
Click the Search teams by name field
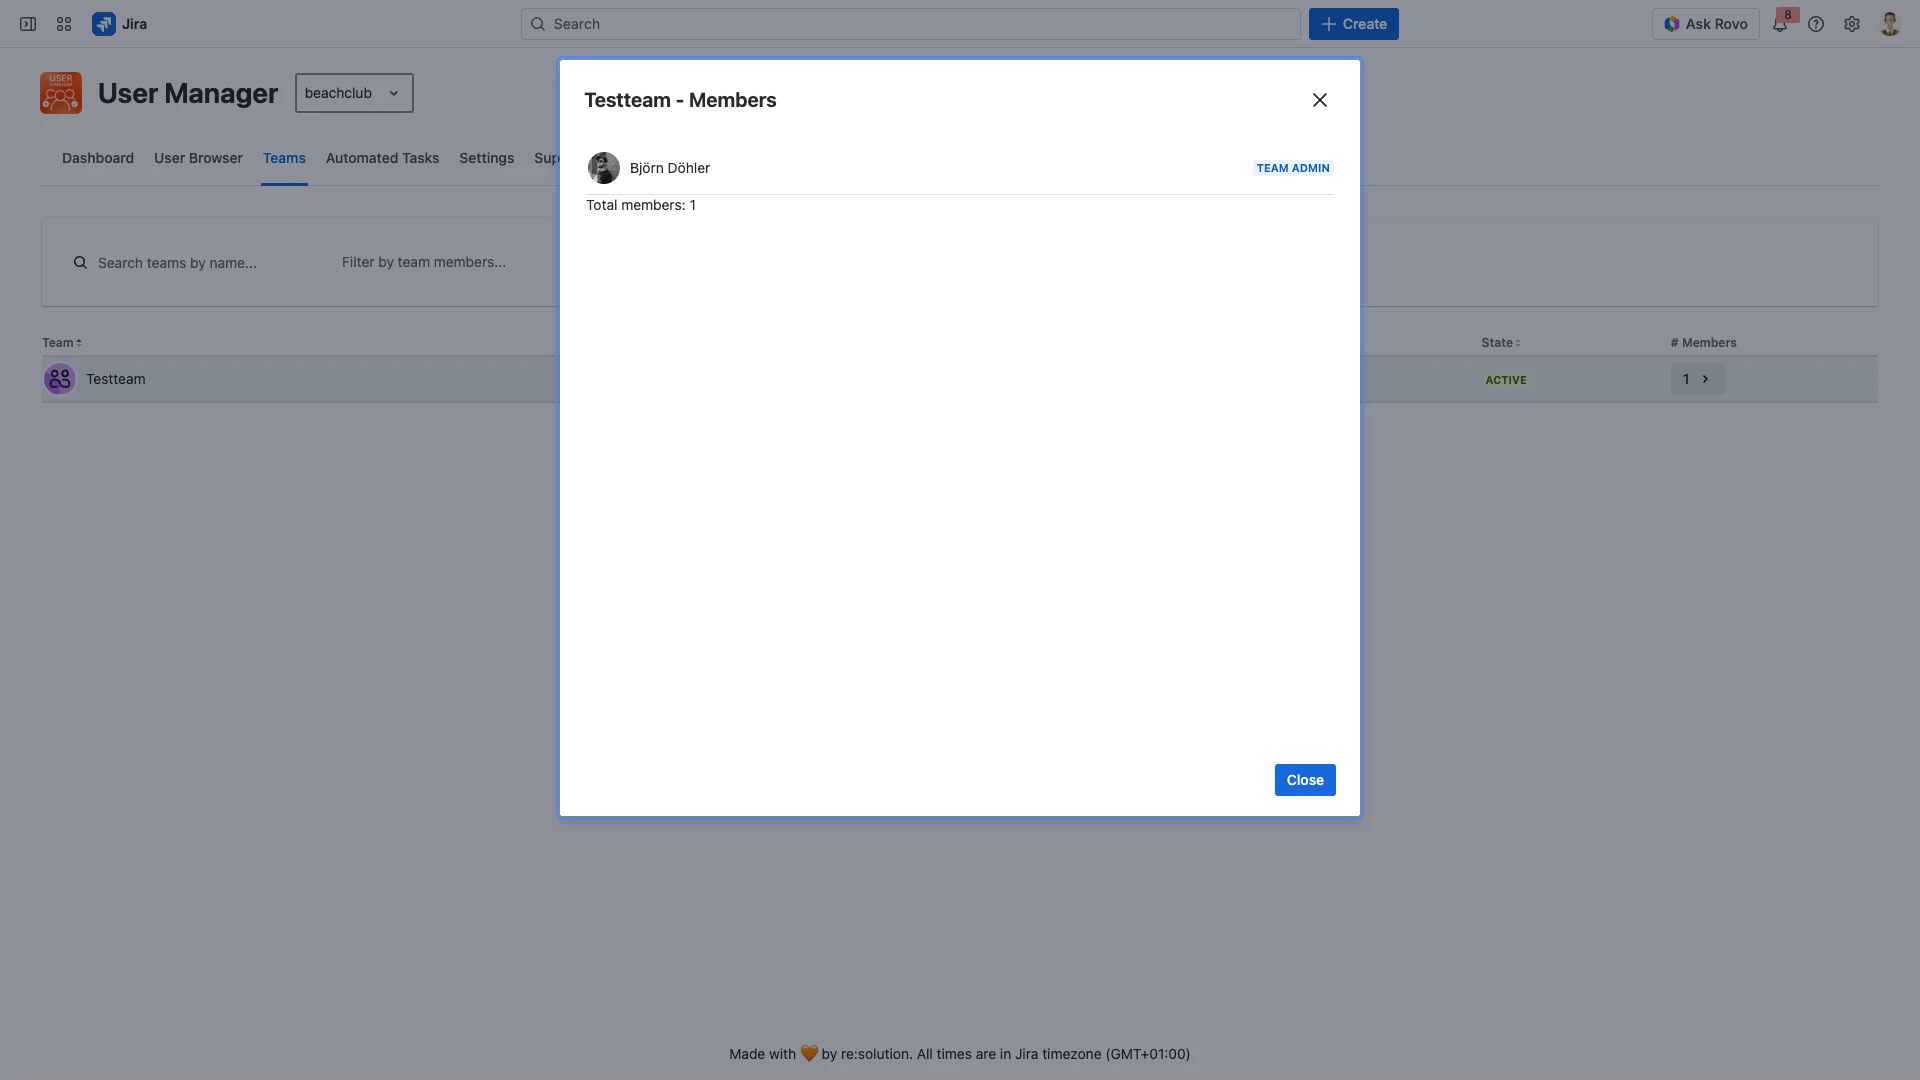click(x=180, y=262)
